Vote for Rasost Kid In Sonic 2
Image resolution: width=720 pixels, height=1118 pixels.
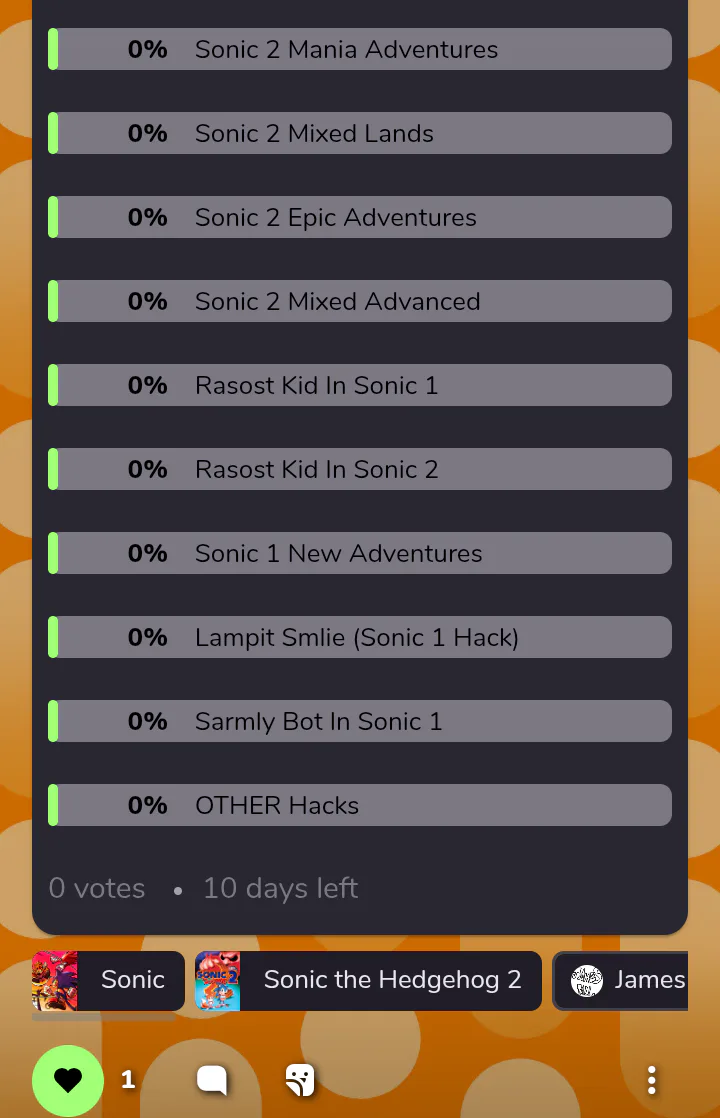click(360, 469)
